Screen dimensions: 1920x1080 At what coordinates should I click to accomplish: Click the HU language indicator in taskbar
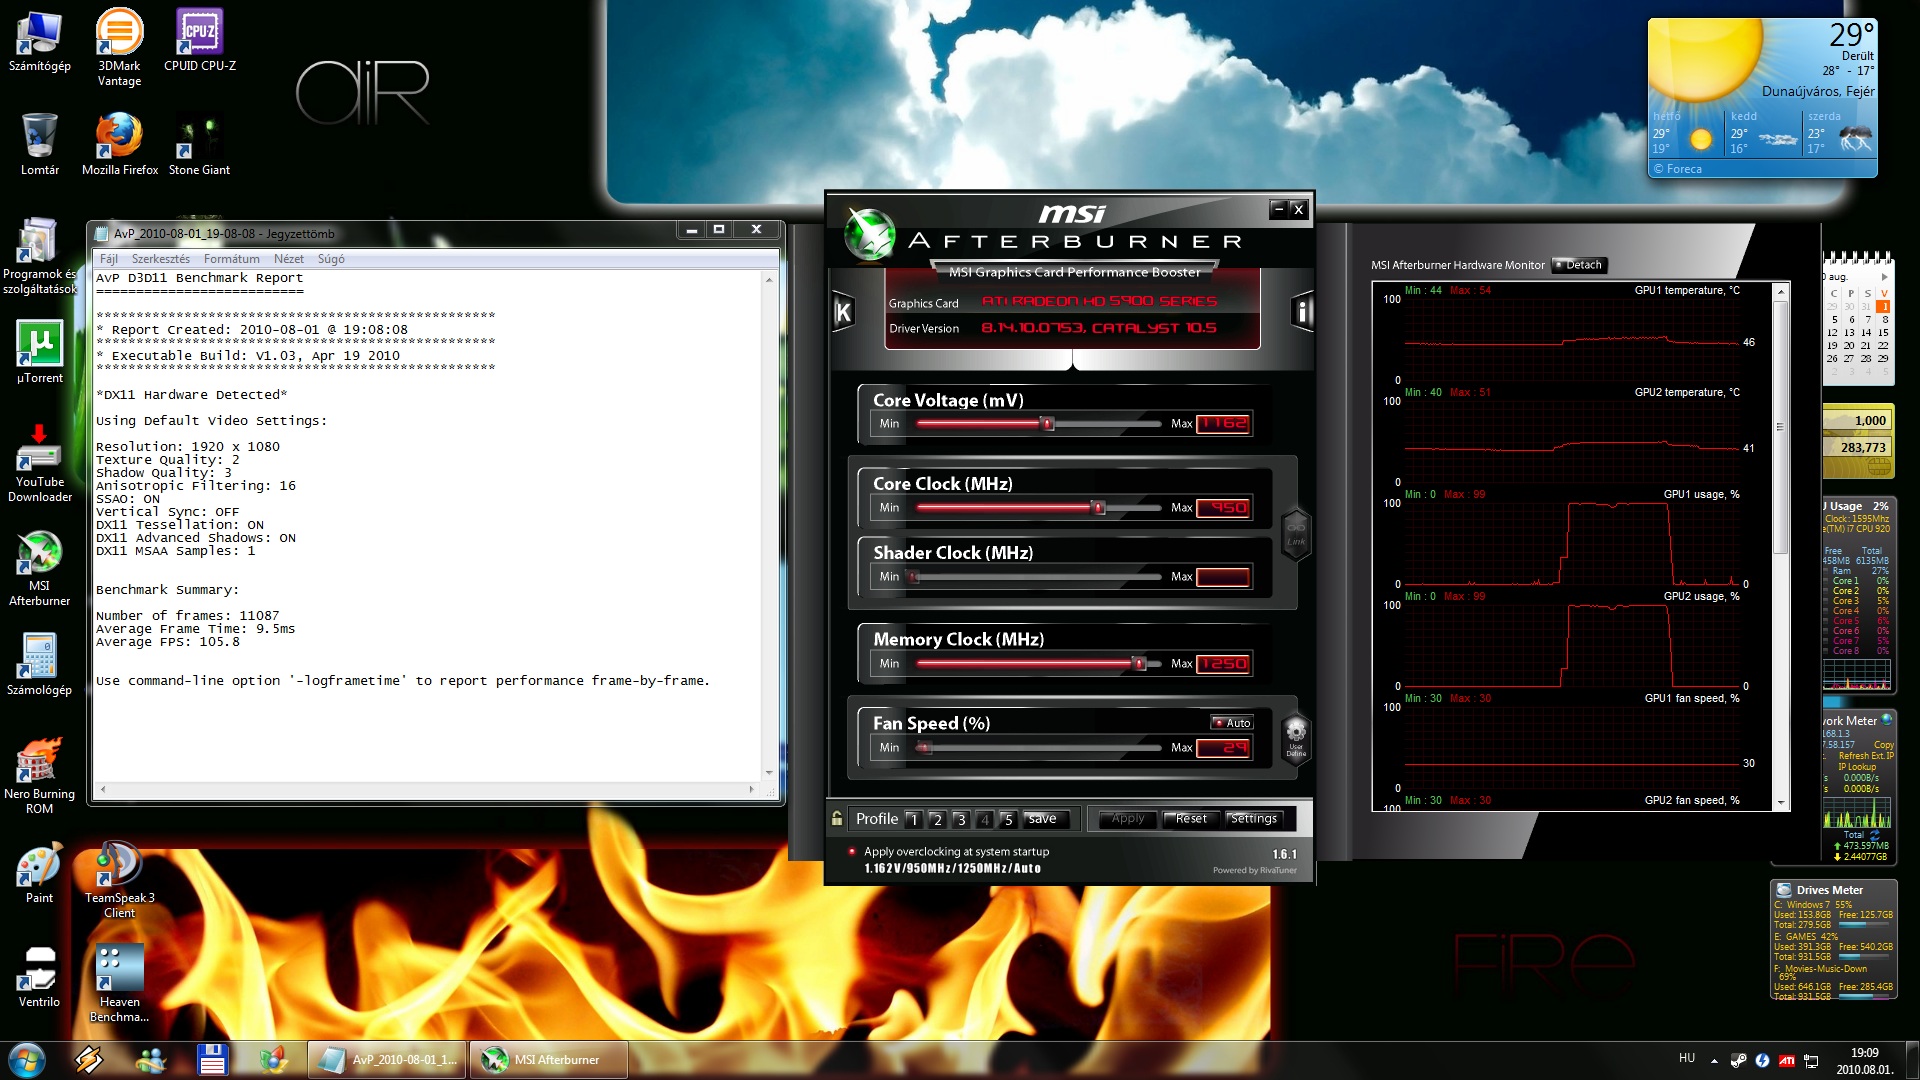pos(1687,1058)
